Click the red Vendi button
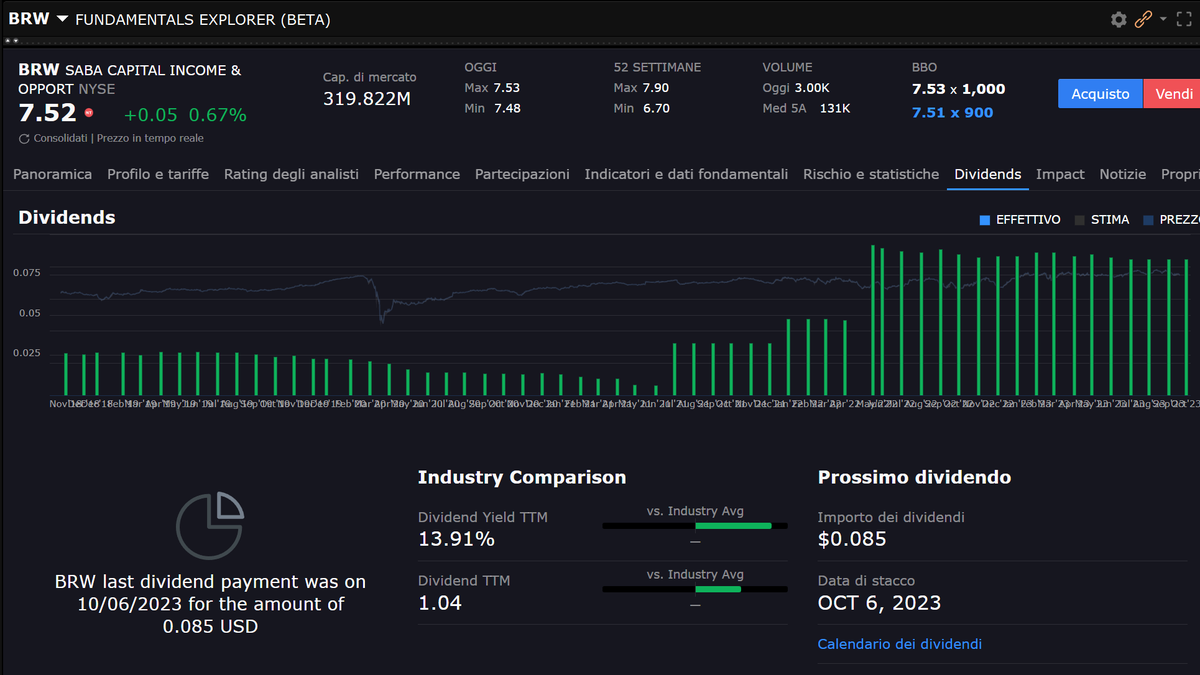This screenshot has width=1200, height=675. [1172, 94]
